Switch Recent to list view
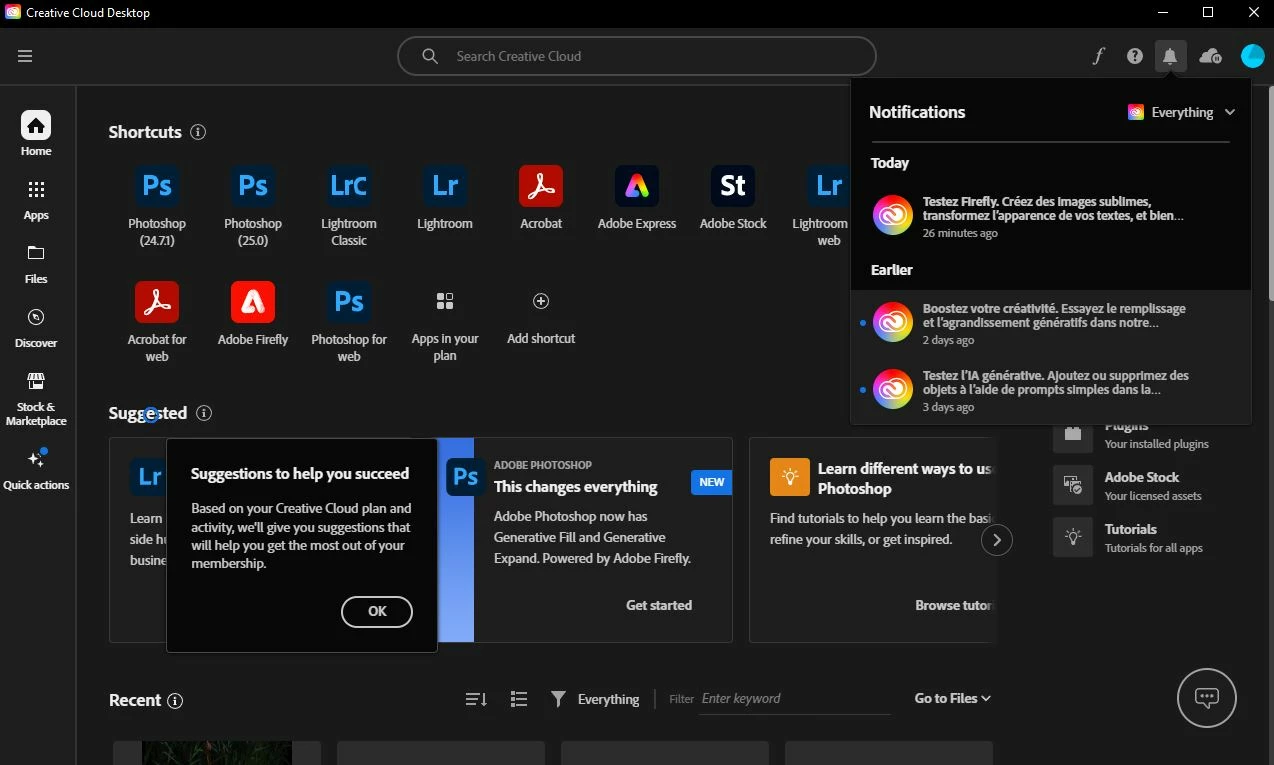This screenshot has height=765, width=1274. point(518,699)
